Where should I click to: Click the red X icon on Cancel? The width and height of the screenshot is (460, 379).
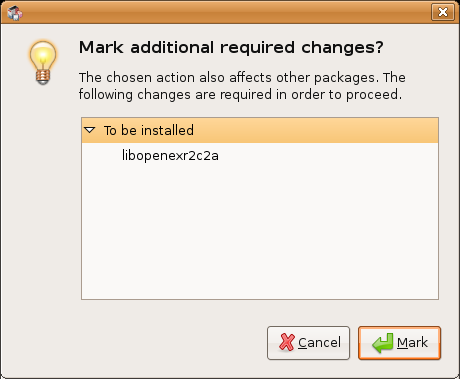tap(287, 343)
